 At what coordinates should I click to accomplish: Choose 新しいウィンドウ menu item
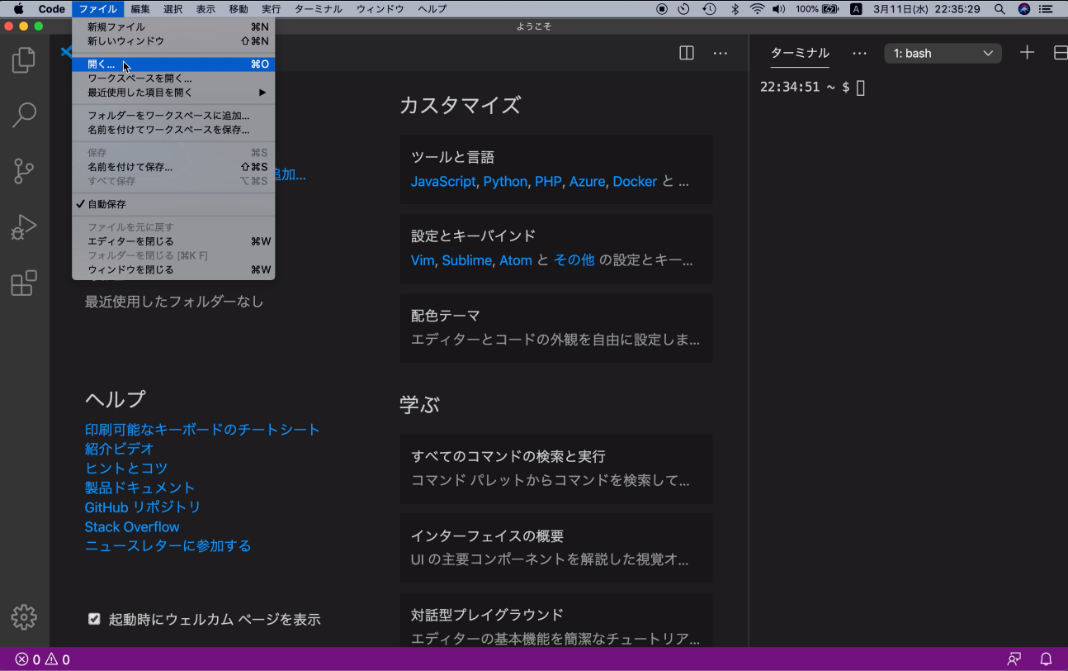tap(174, 41)
